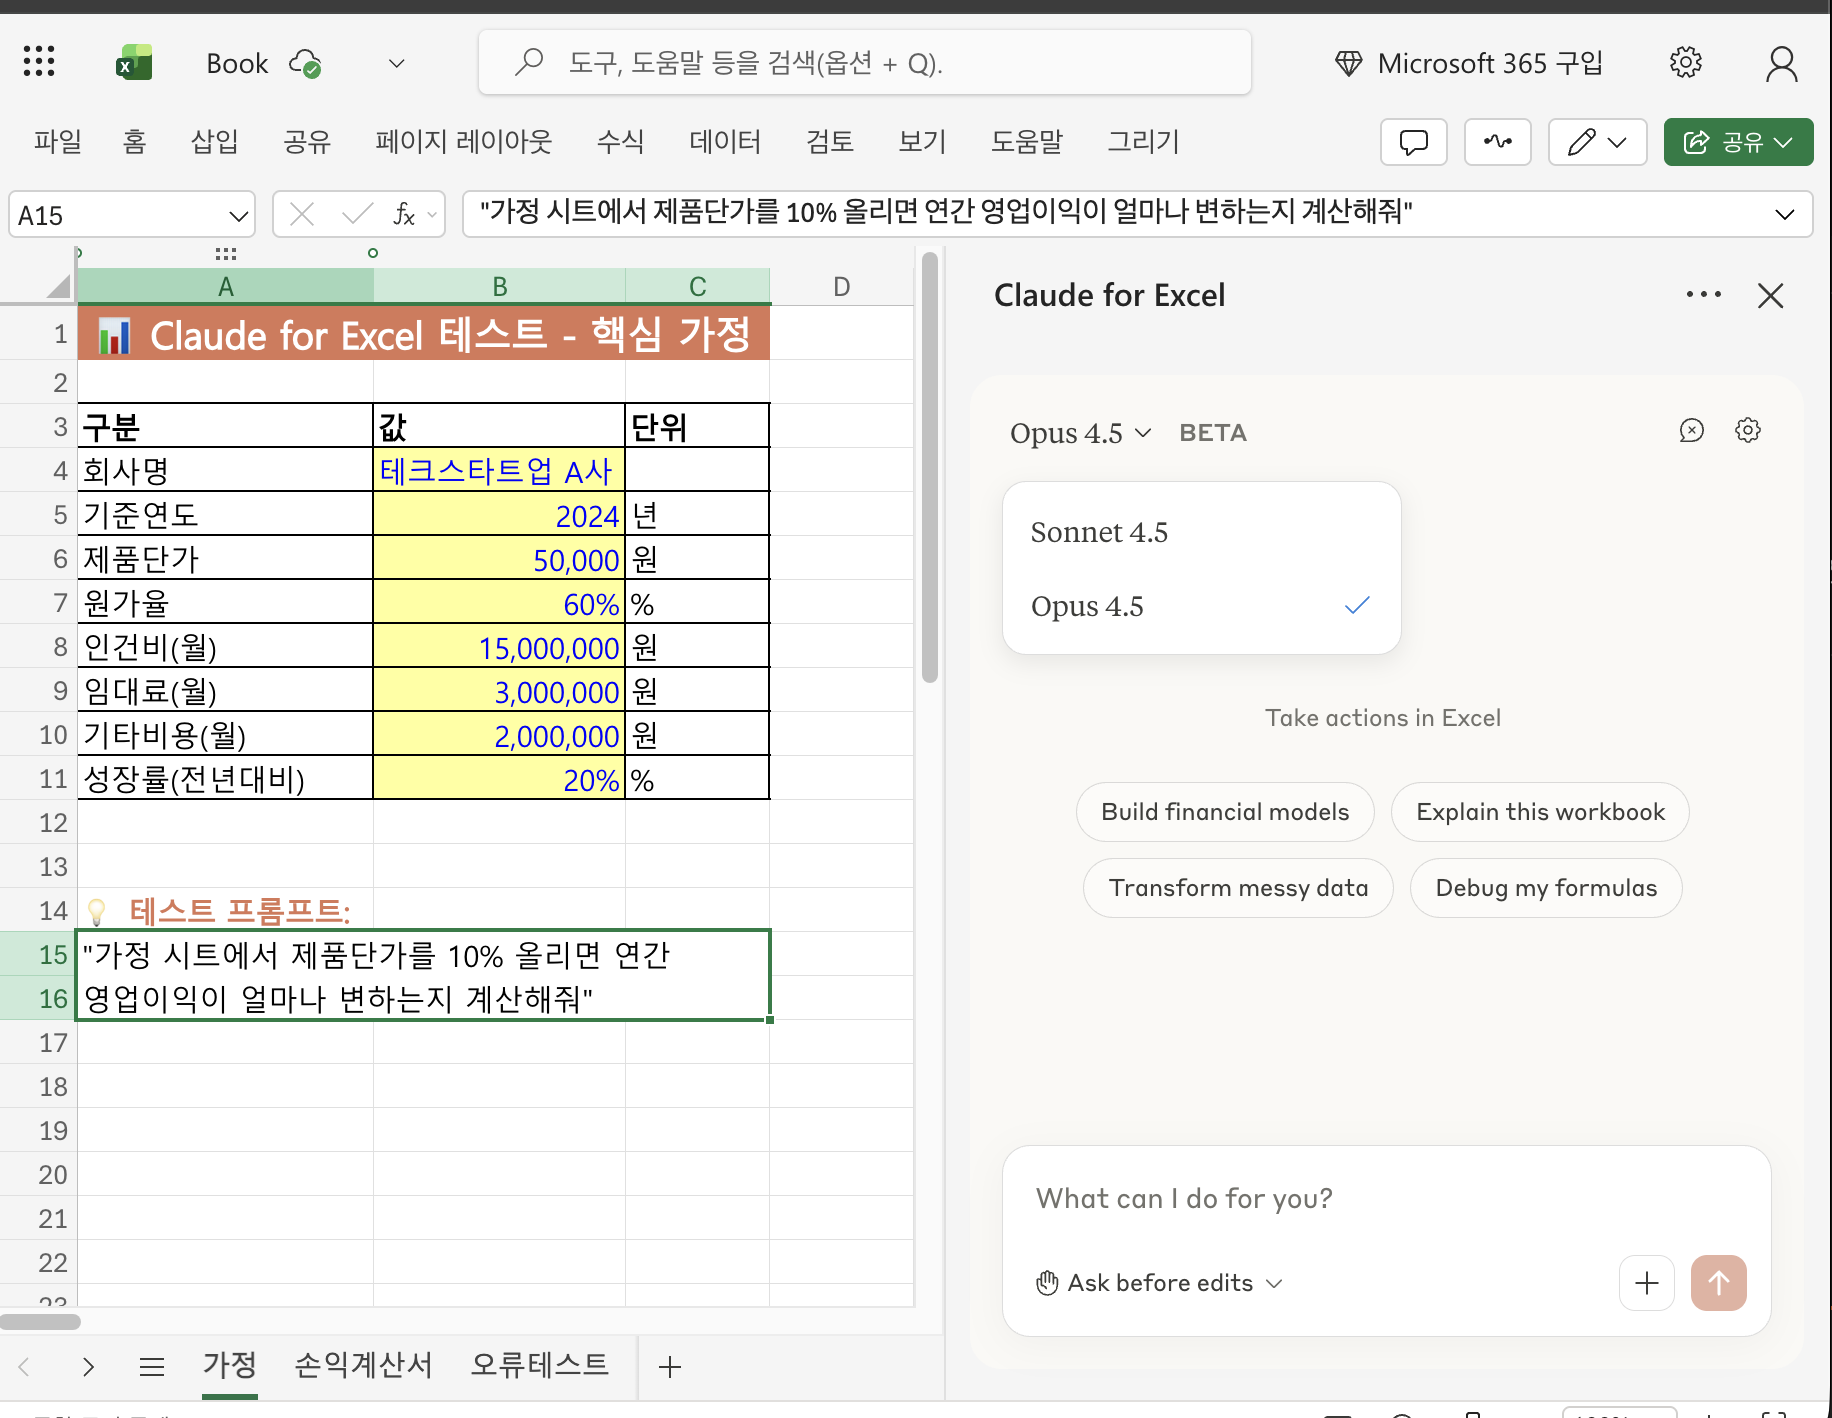Click the Debug my formulas suggestion
This screenshot has width=1832, height=1418.
click(x=1546, y=888)
